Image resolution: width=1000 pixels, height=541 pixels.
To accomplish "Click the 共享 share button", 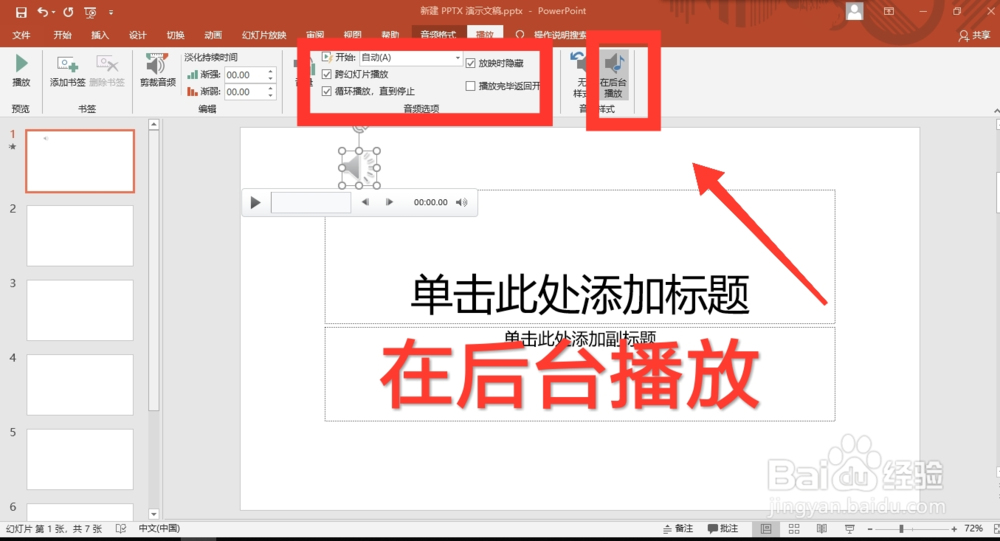I will (x=974, y=36).
